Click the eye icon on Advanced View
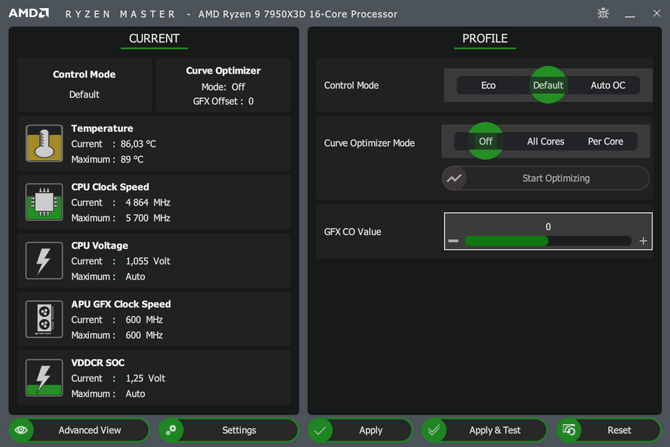Viewport: 670px width, 447px height. 21,430
